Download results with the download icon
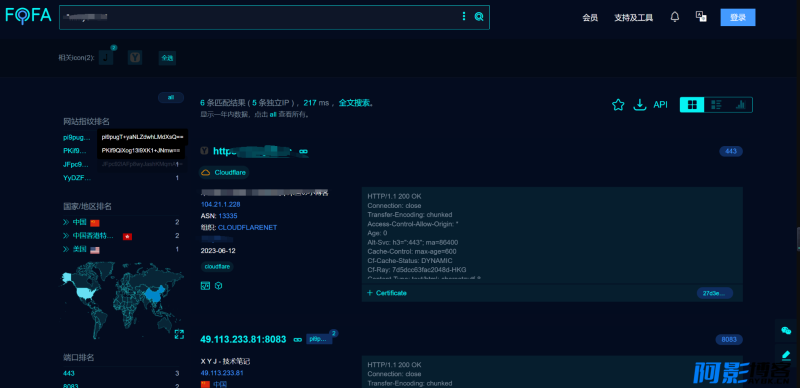 (x=639, y=105)
